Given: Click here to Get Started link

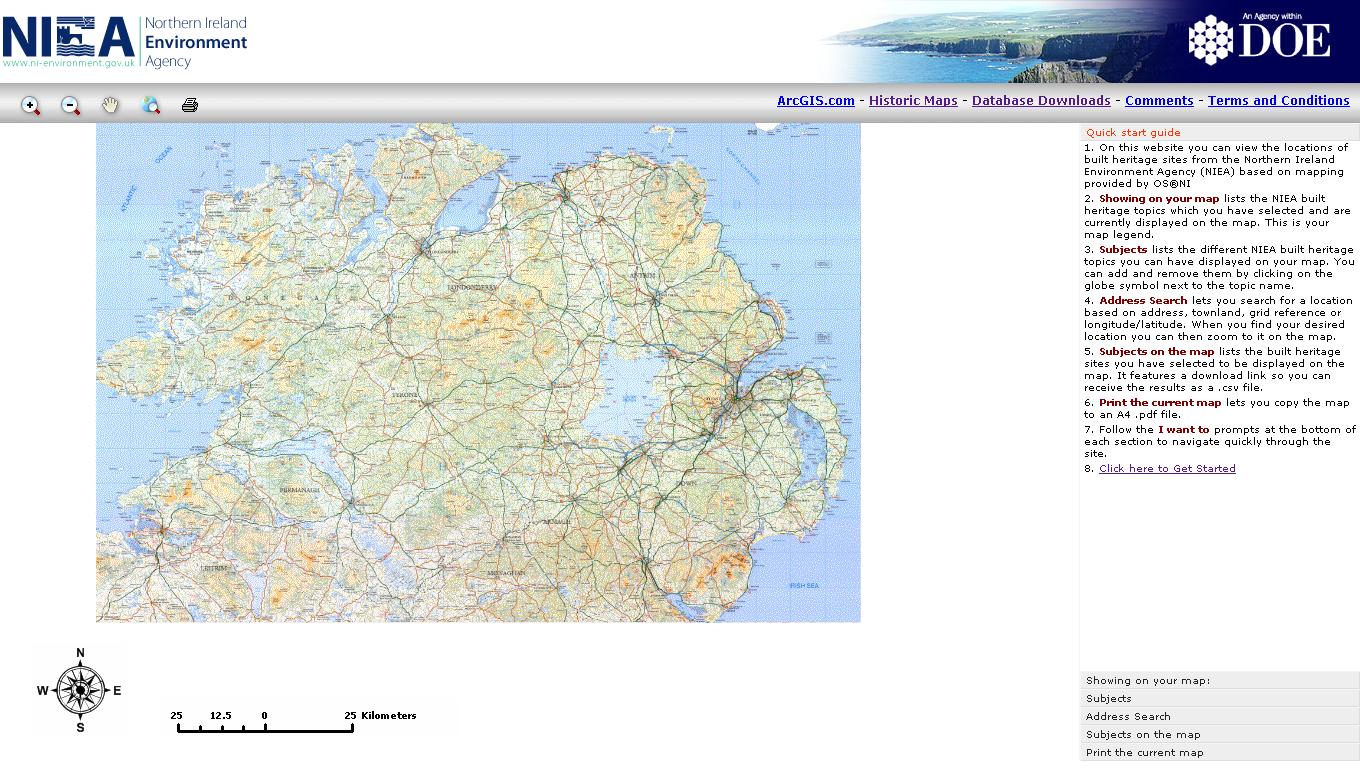Looking at the screenshot, I should pyautogui.click(x=1167, y=468).
